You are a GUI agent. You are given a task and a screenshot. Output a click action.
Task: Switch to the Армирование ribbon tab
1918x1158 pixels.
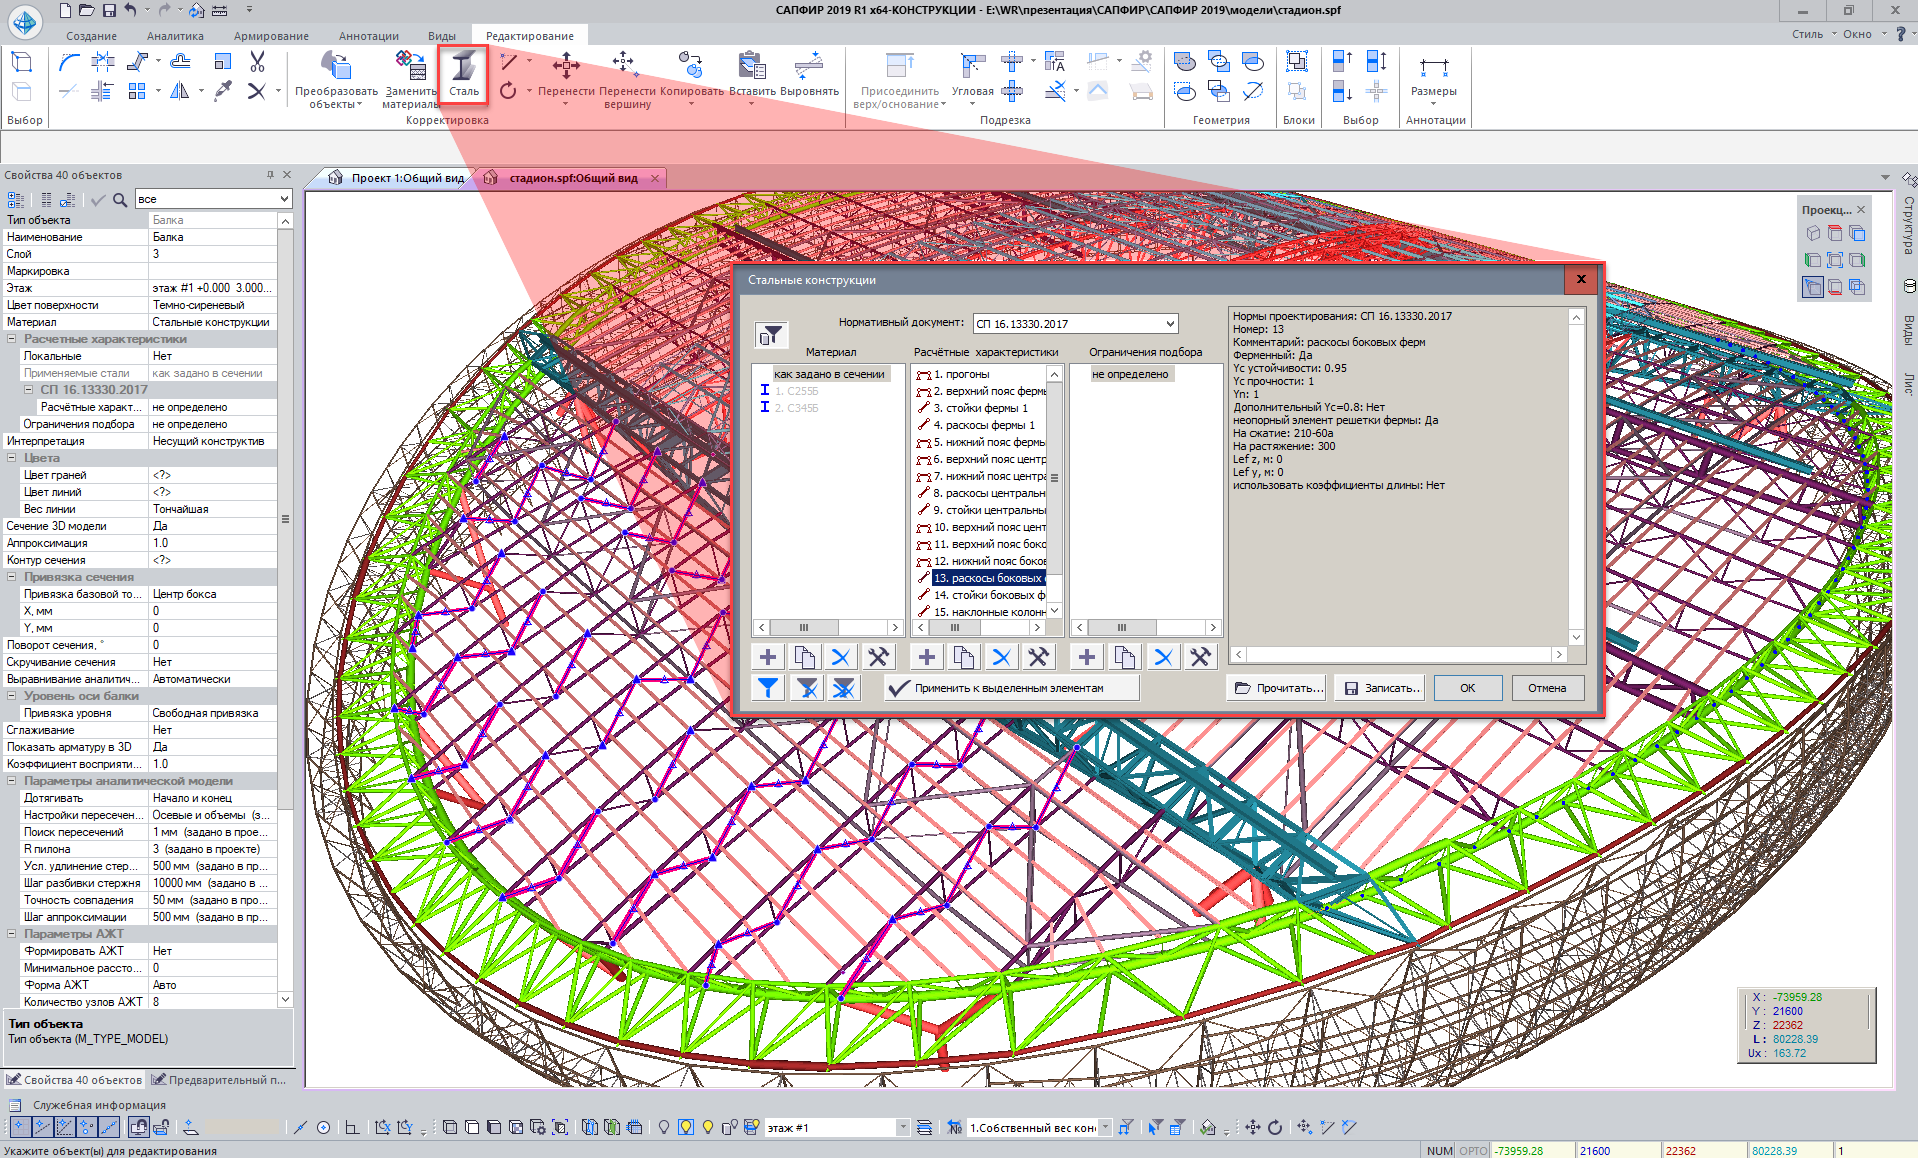[271, 36]
